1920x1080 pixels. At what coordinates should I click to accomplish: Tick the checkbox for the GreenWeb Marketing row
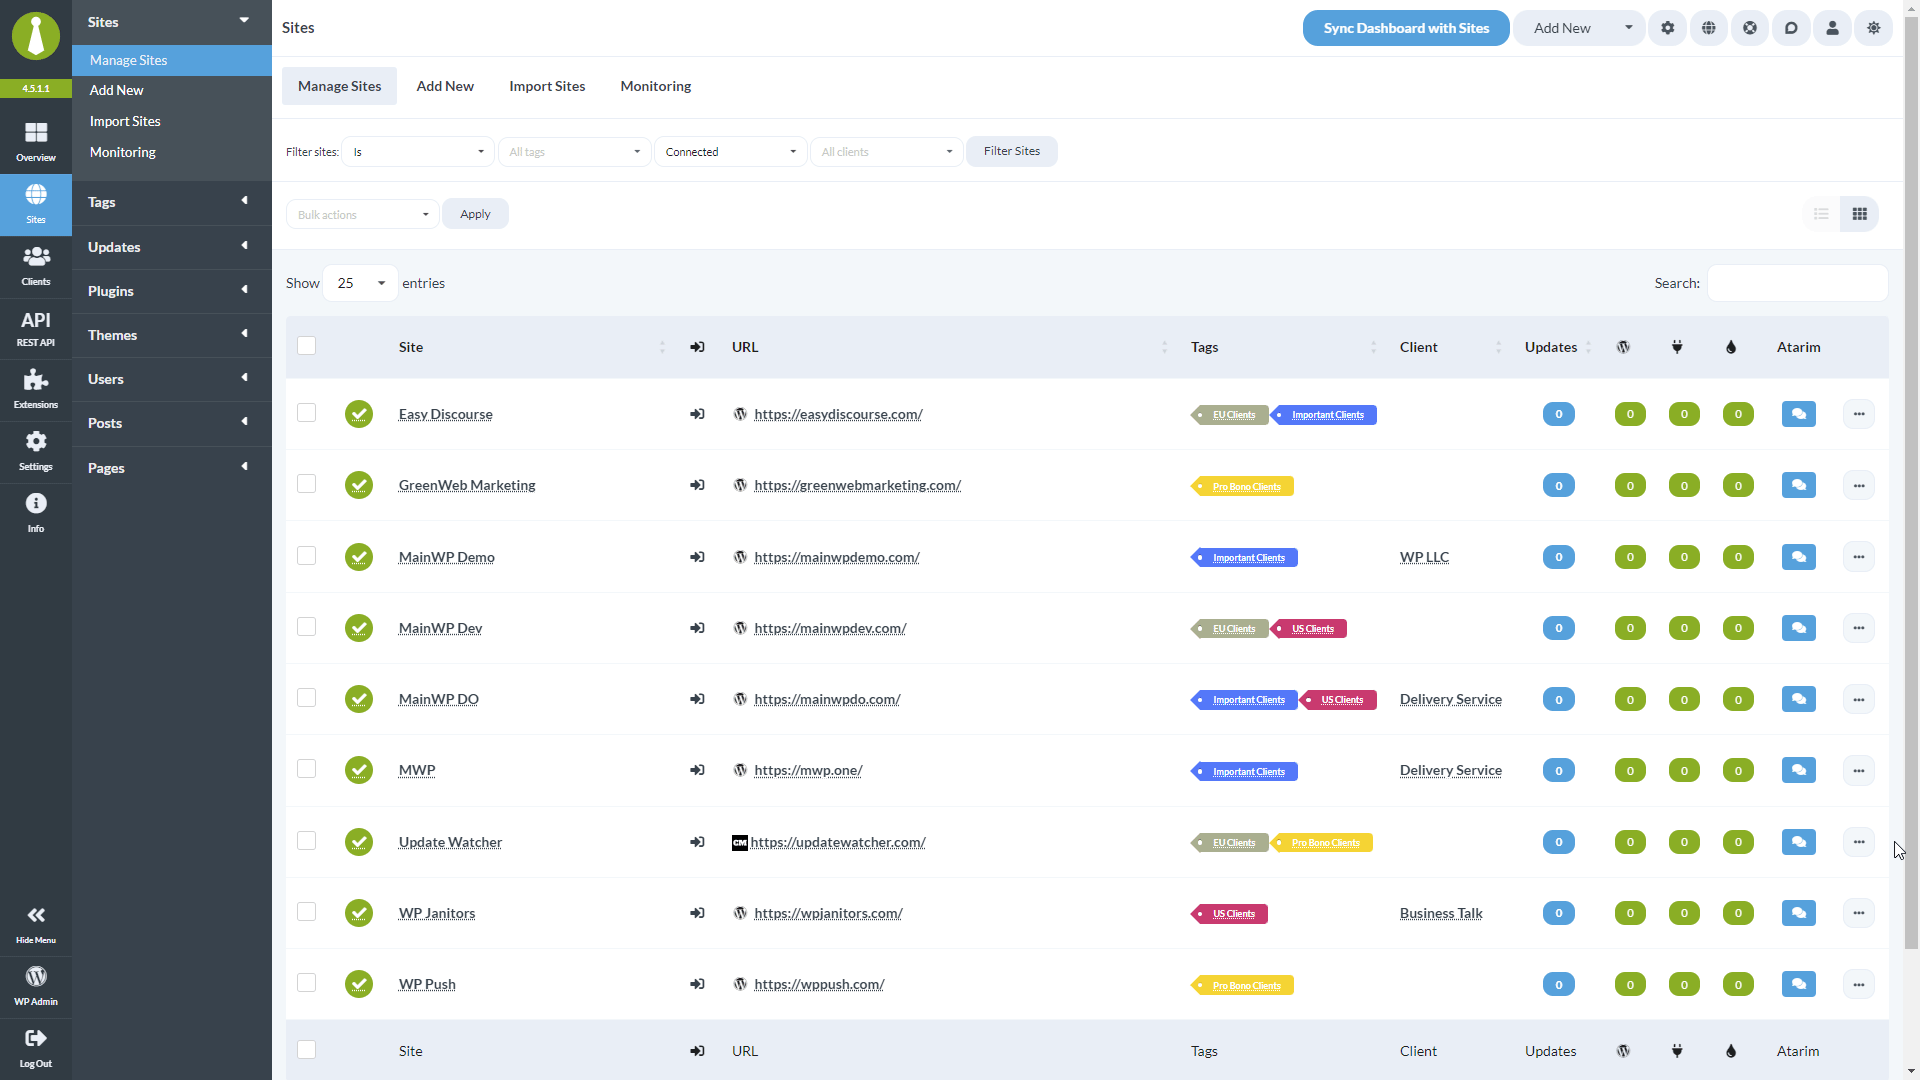307,484
